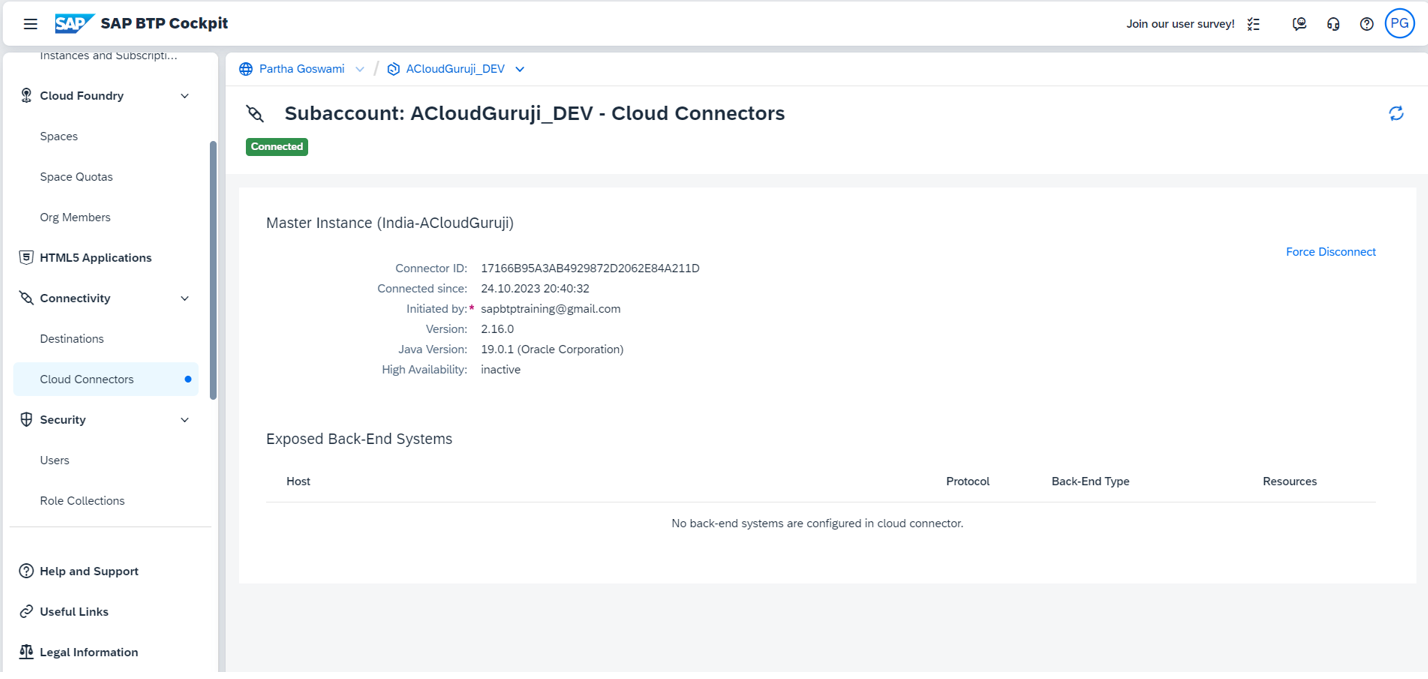Collapse the Cloud Foundry section

(x=184, y=96)
